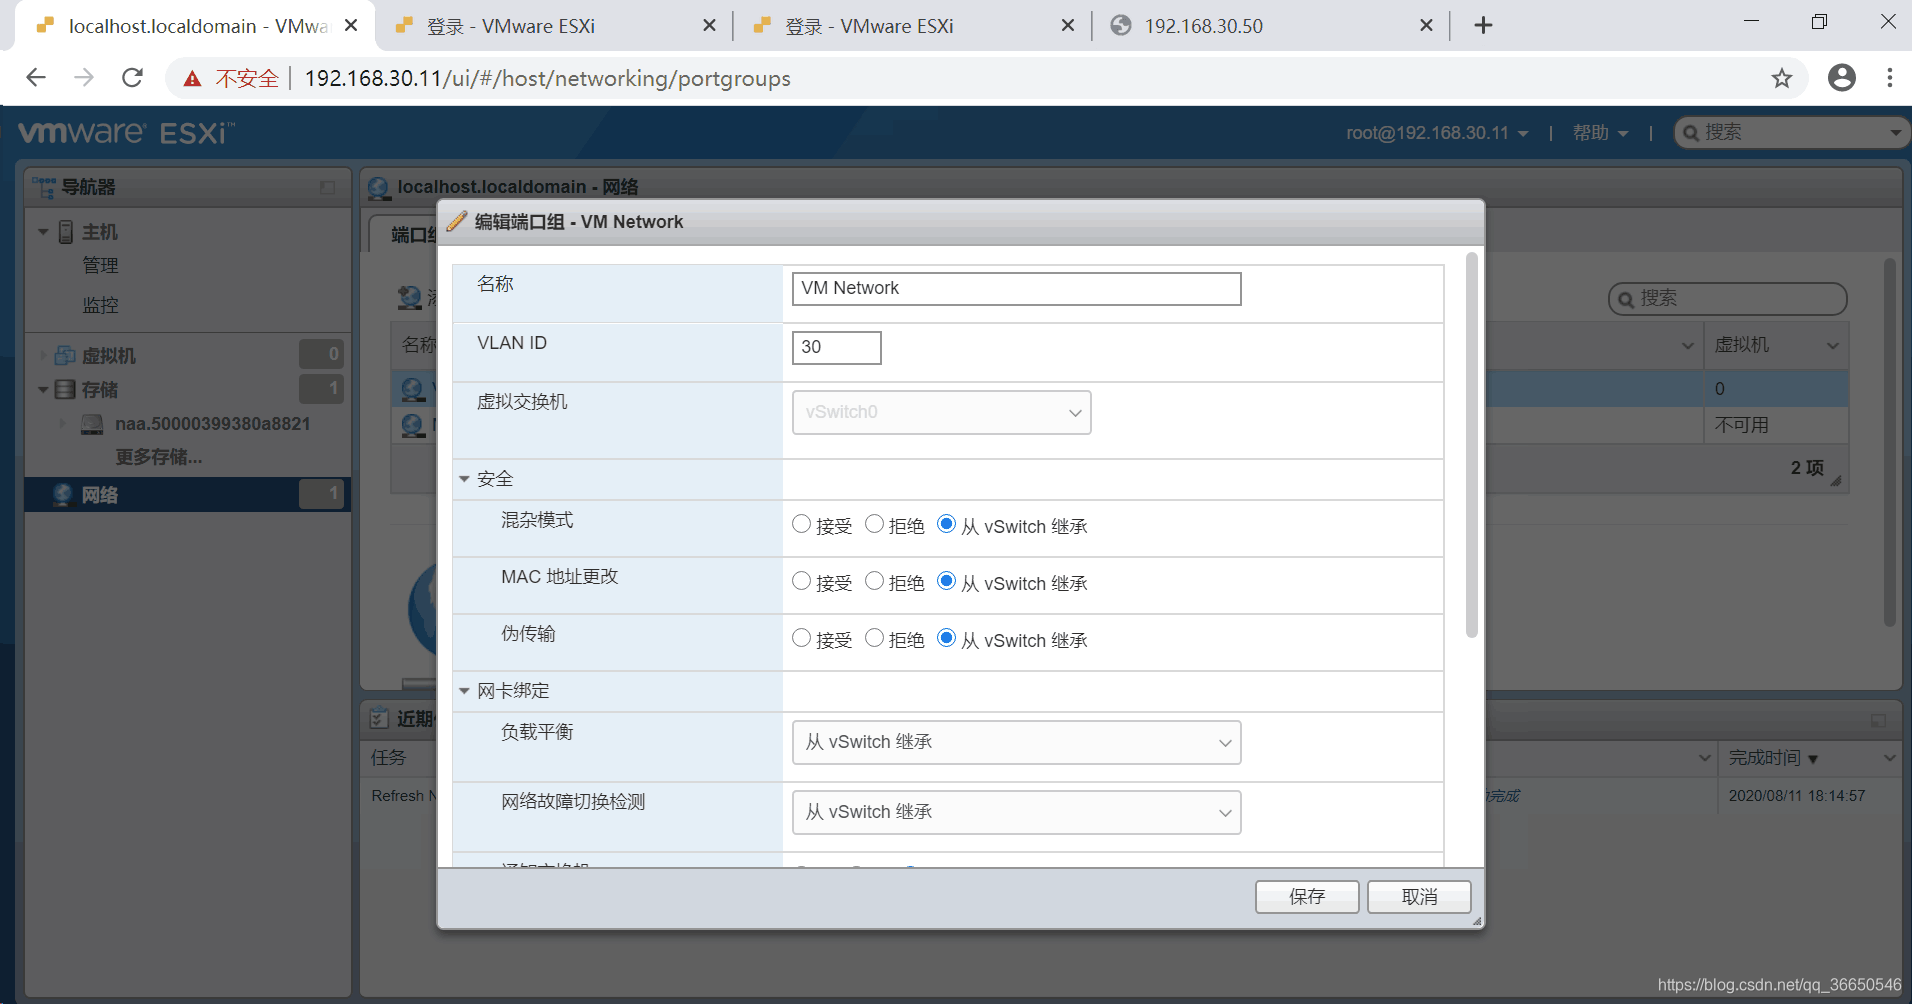Open the 更多存储... link in navigator
This screenshot has width=1912, height=1004.
[158, 457]
